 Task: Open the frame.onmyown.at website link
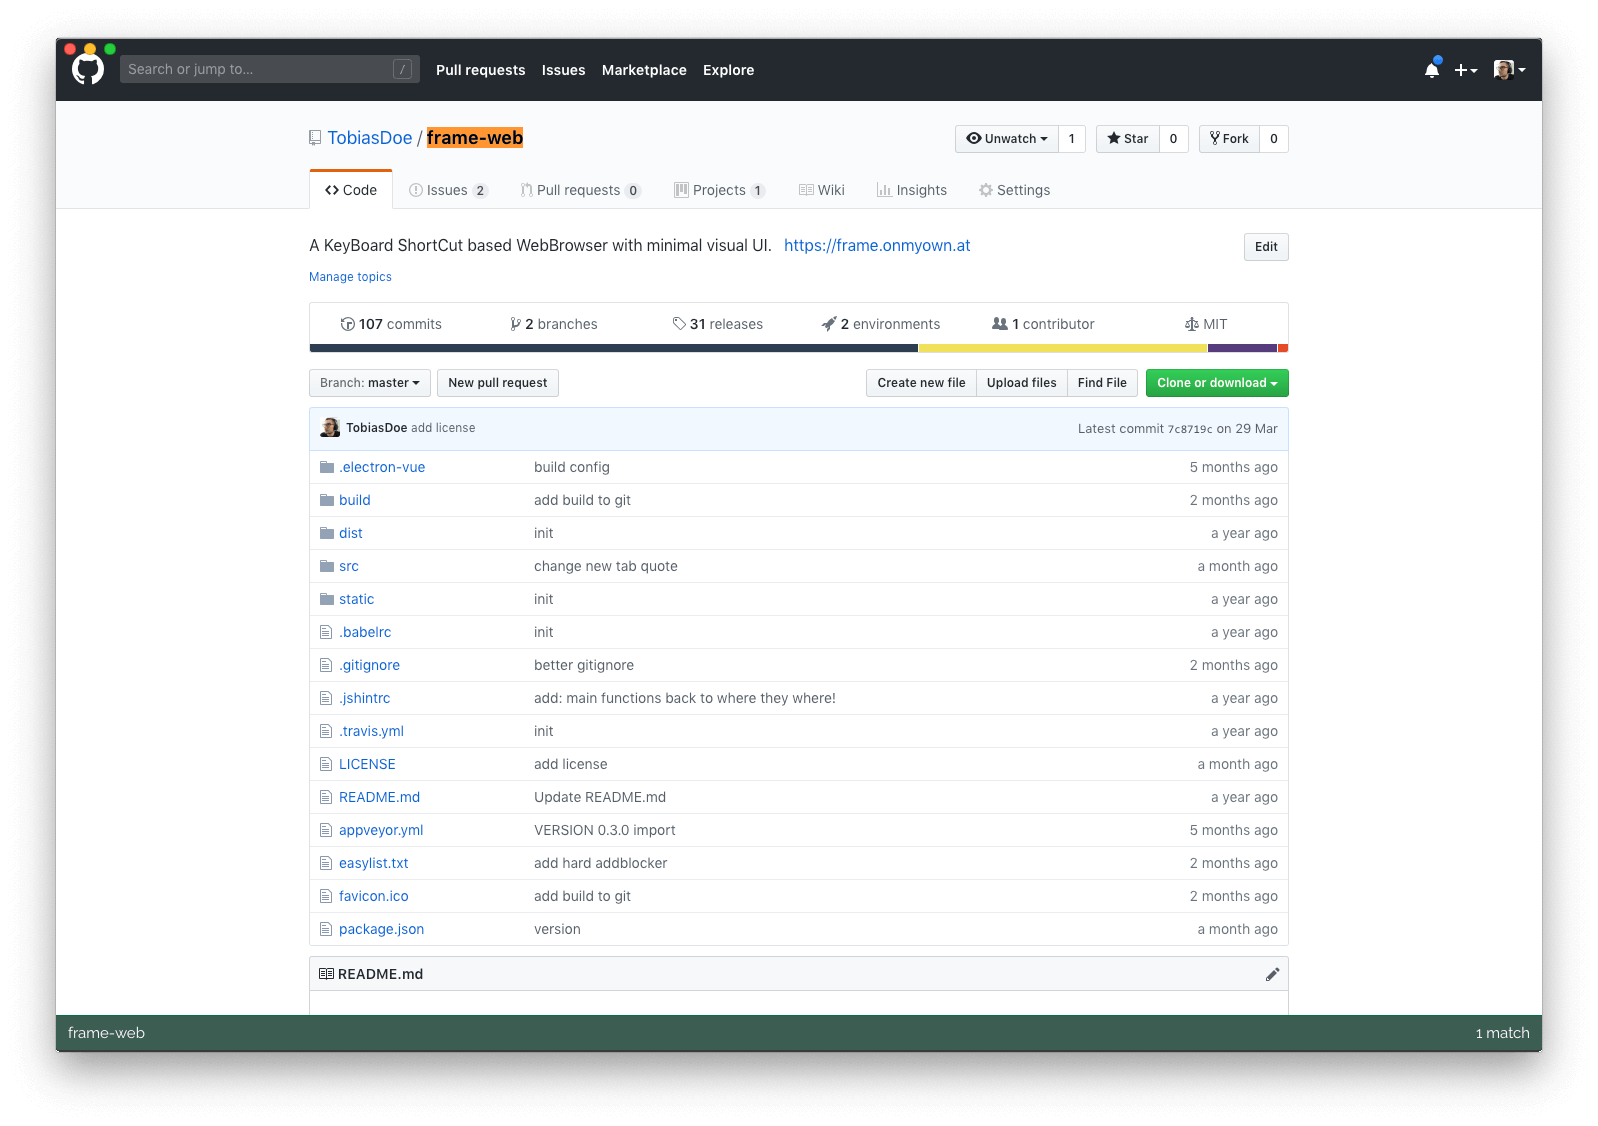click(877, 245)
